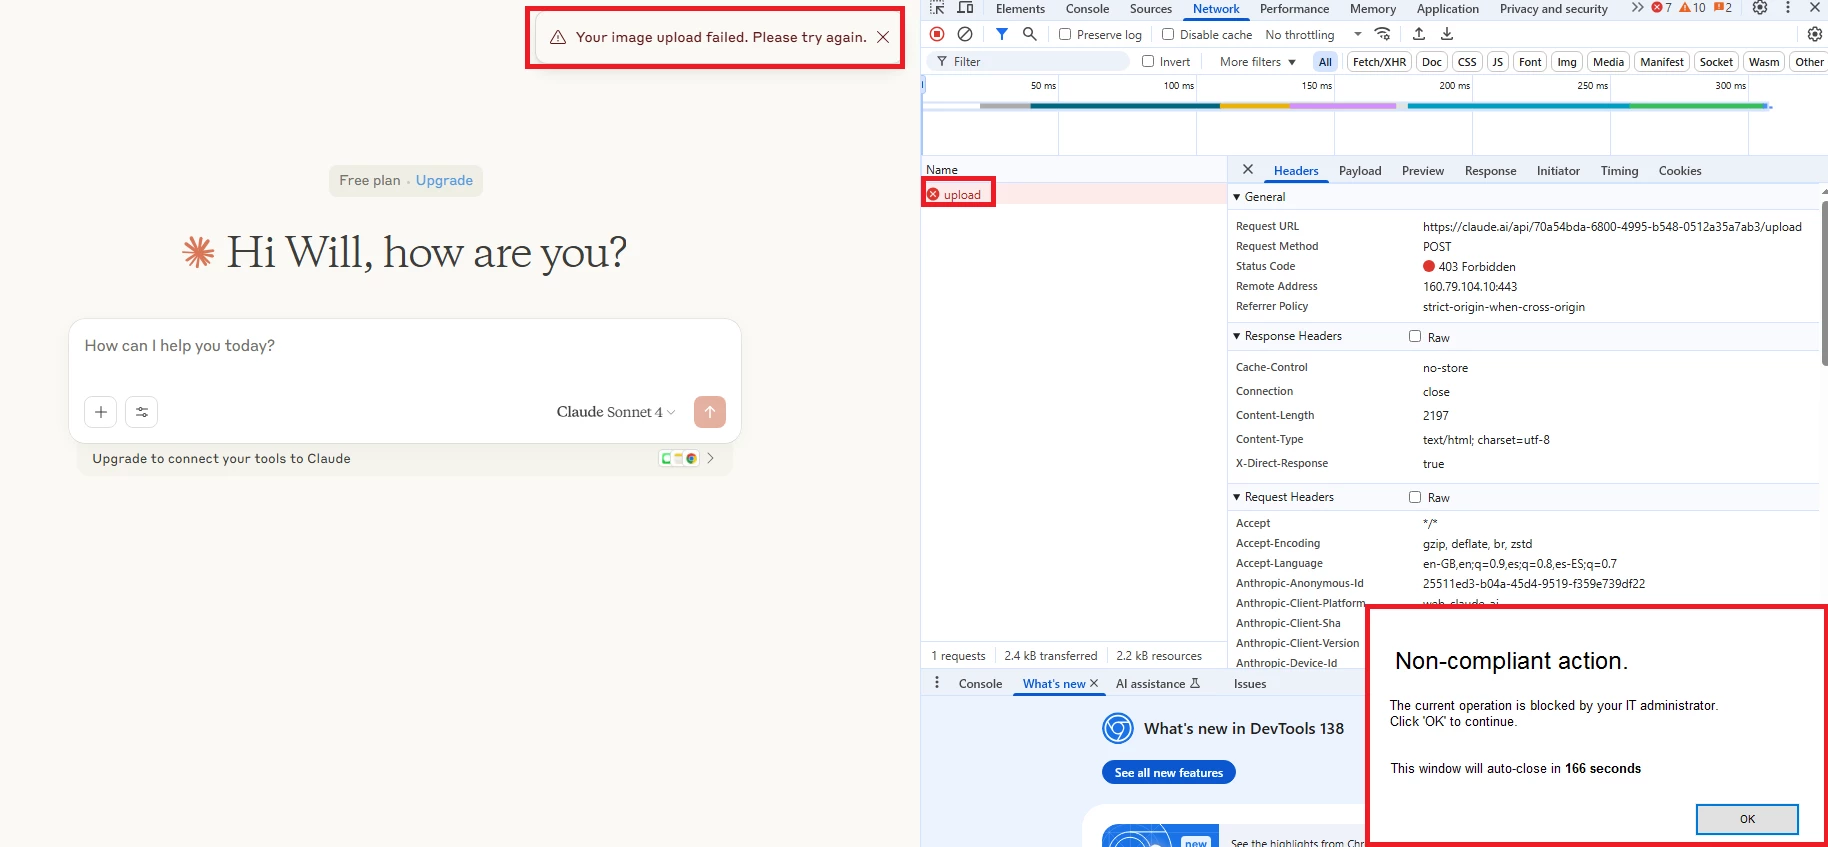Import HAR file with upload arrow icon
1828x847 pixels.
click(x=1419, y=34)
